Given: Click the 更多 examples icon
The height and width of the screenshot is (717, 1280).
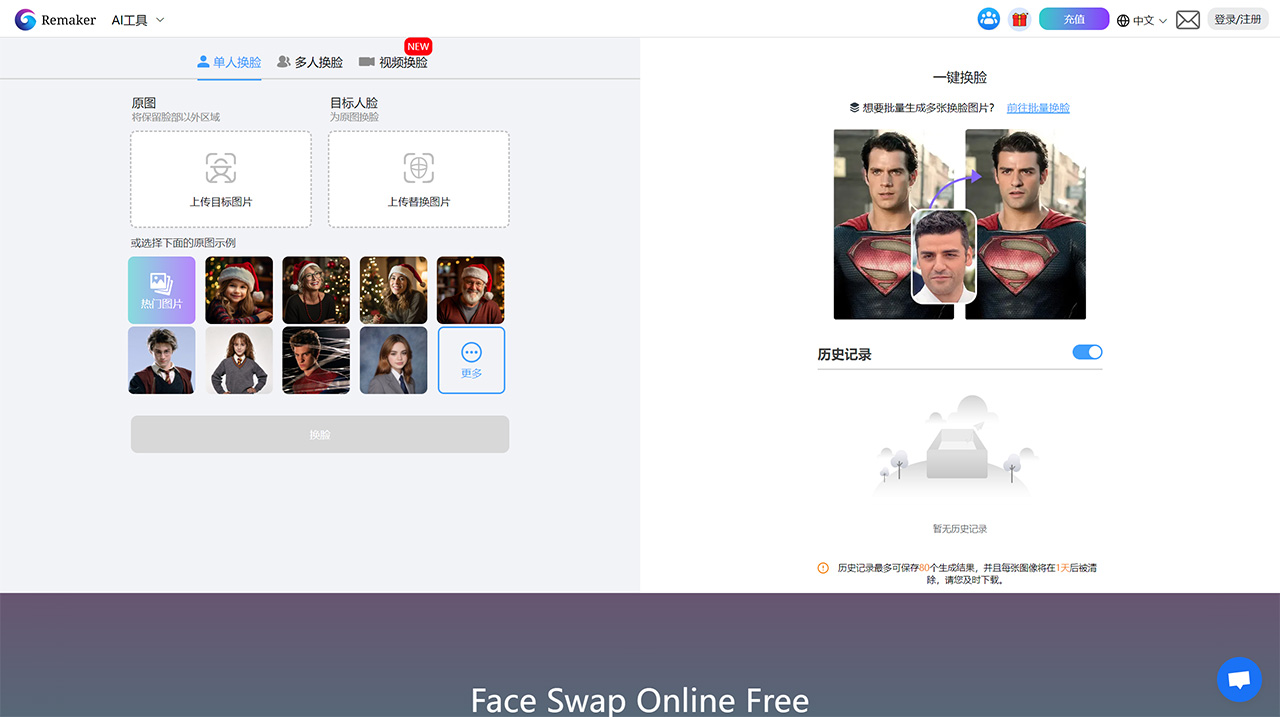Looking at the screenshot, I should pyautogui.click(x=471, y=361).
